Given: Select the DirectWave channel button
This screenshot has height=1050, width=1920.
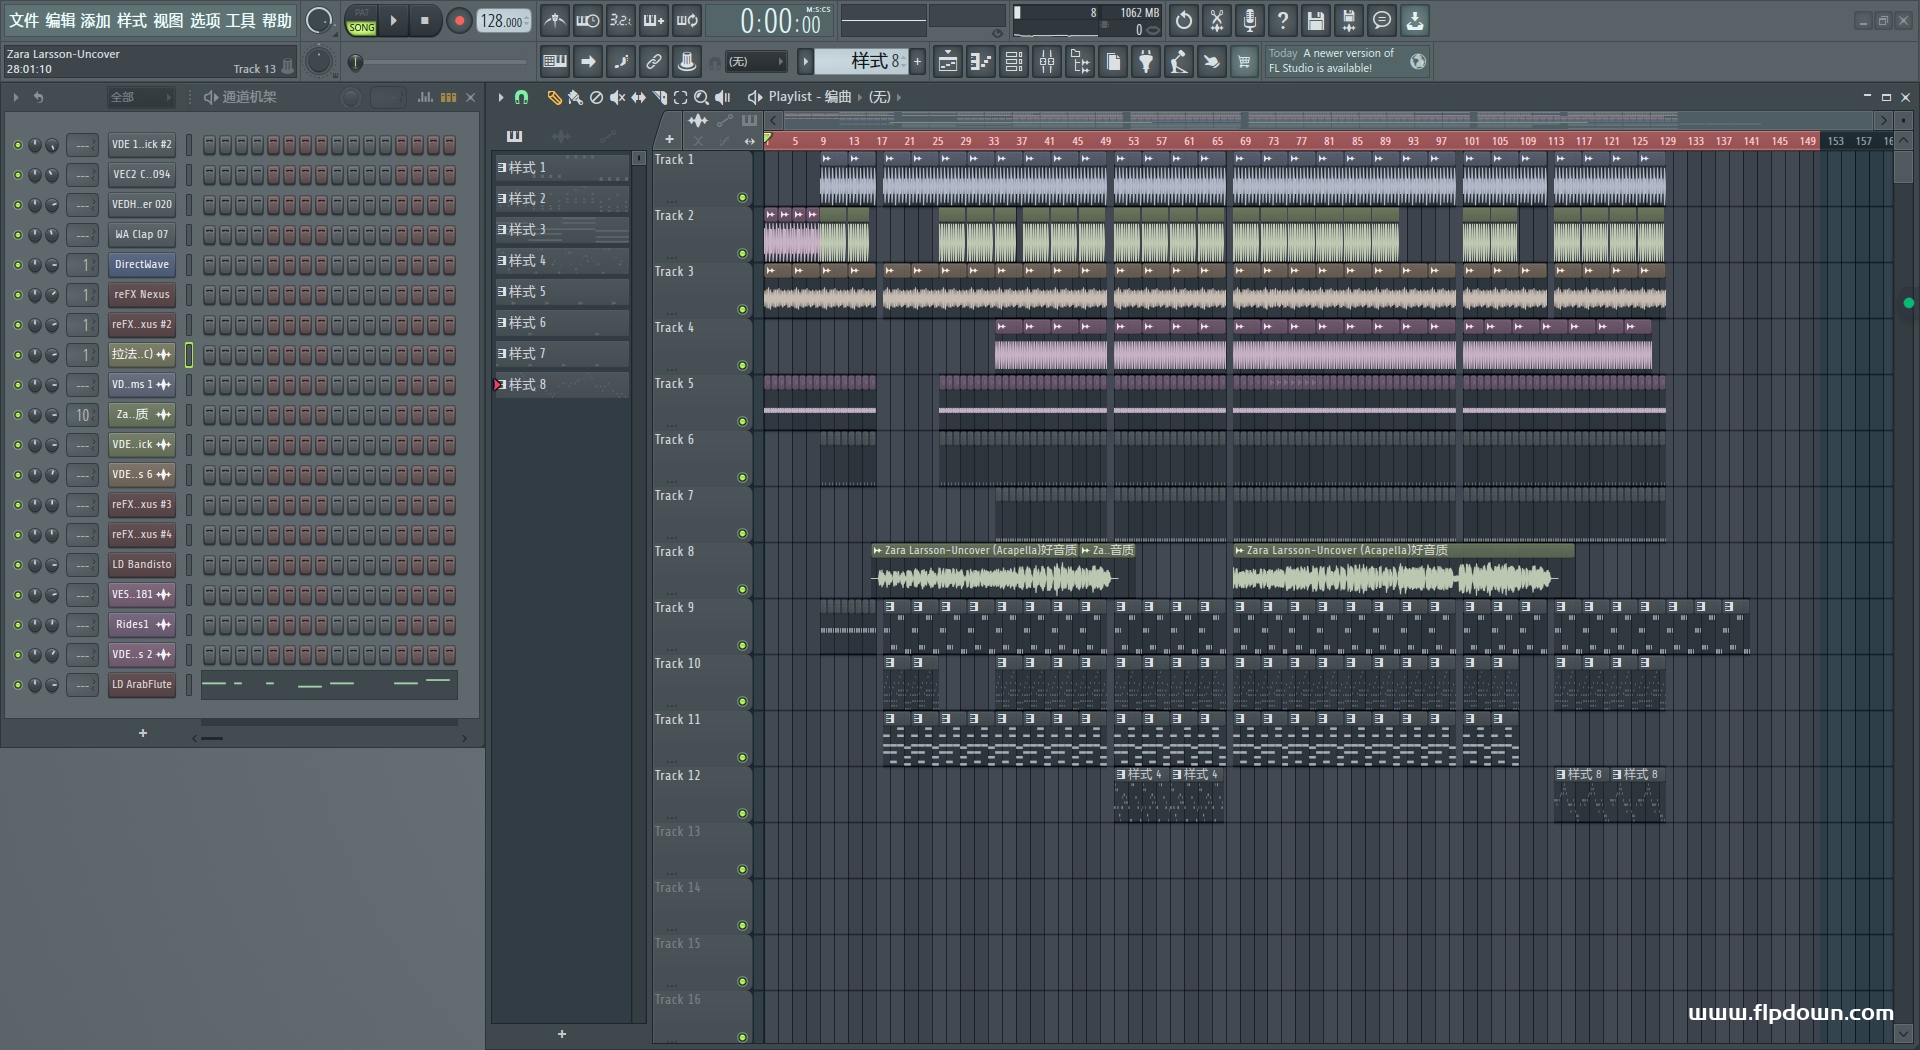Looking at the screenshot, I should point(141,265).
